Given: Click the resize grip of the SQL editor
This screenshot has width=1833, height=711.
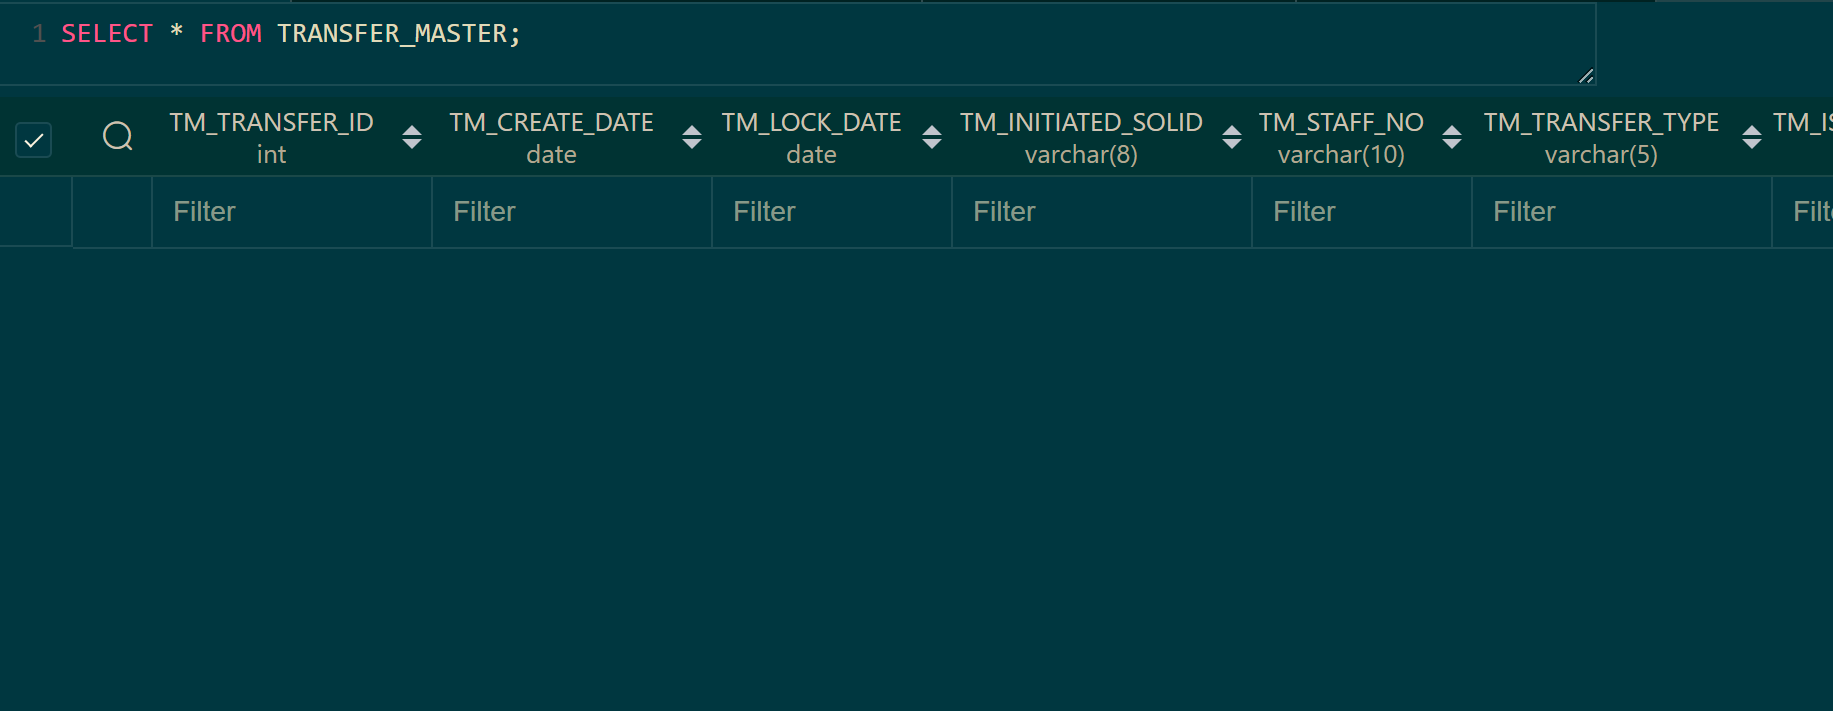Looking at the screenshot, I should [x=1585, y=75].
